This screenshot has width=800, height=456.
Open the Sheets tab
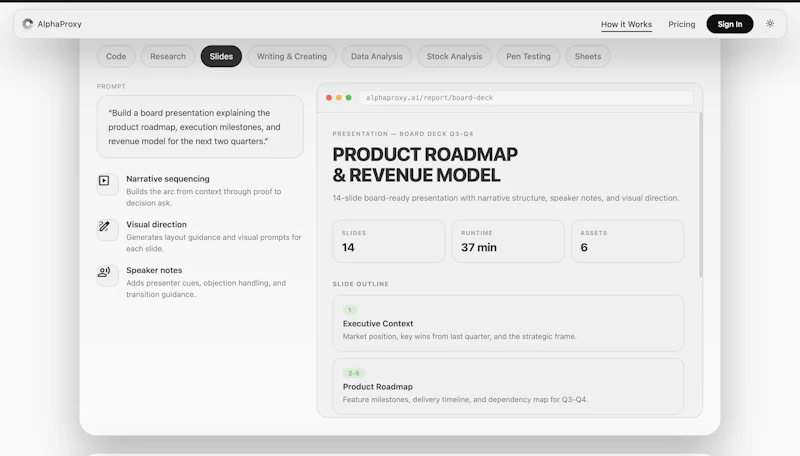click(588, 56)
